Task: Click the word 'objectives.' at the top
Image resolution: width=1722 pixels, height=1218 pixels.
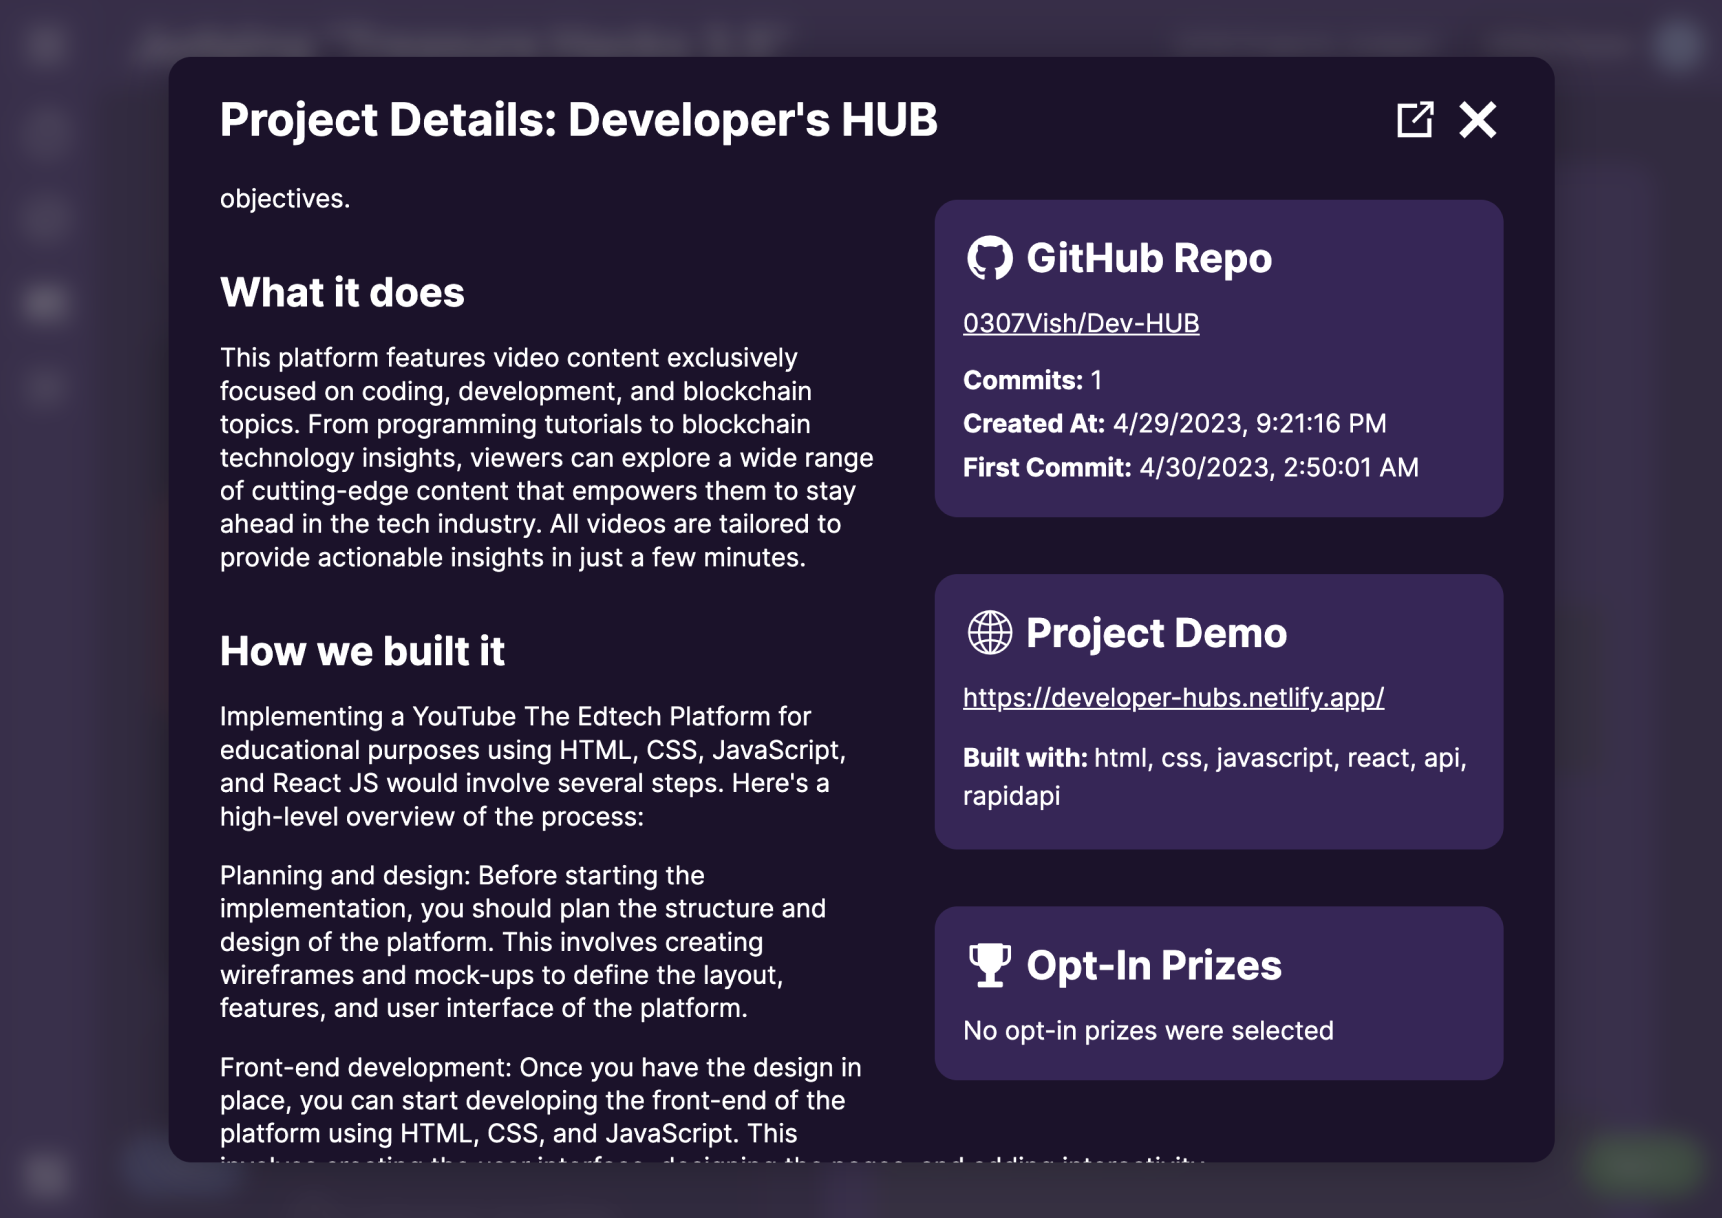Action: tap(285, 198)
